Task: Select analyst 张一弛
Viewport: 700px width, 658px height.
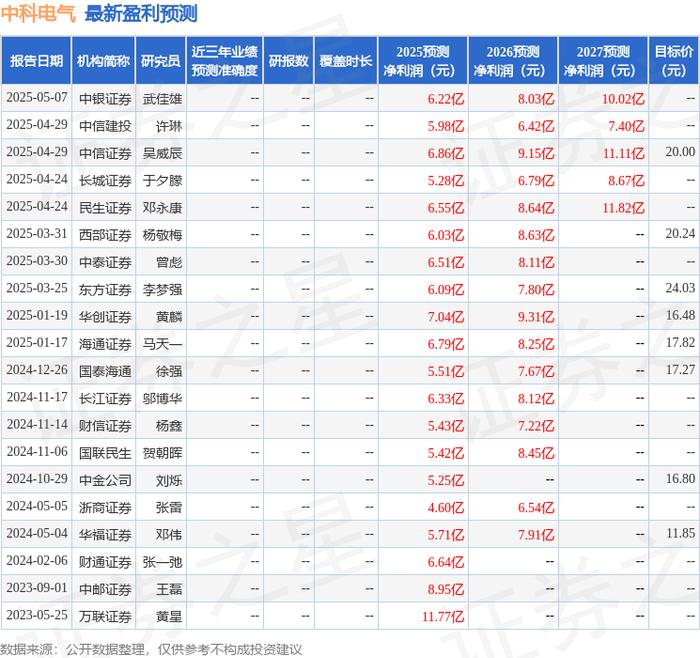Action: [x=162, y=562]
